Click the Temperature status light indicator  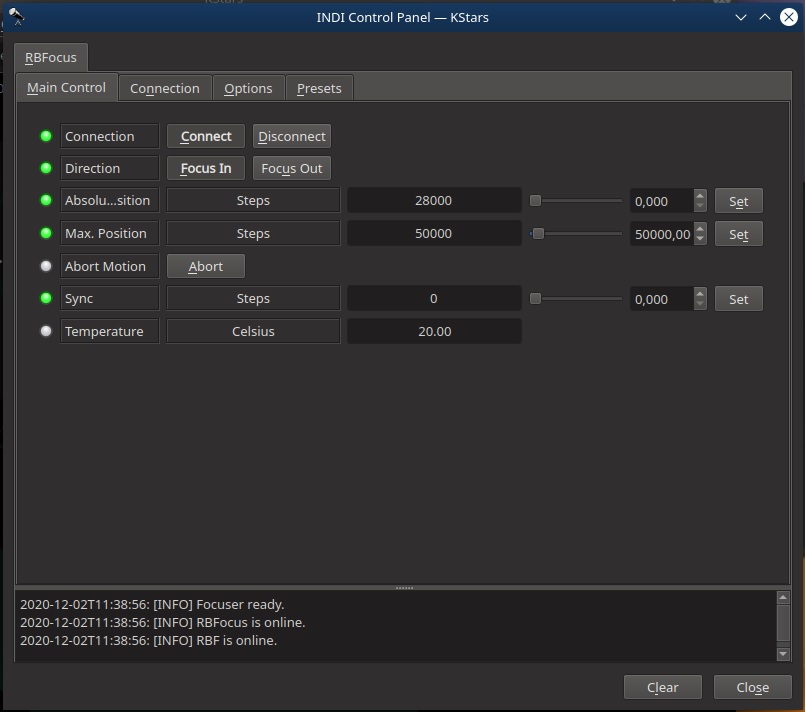click(46, 331)
